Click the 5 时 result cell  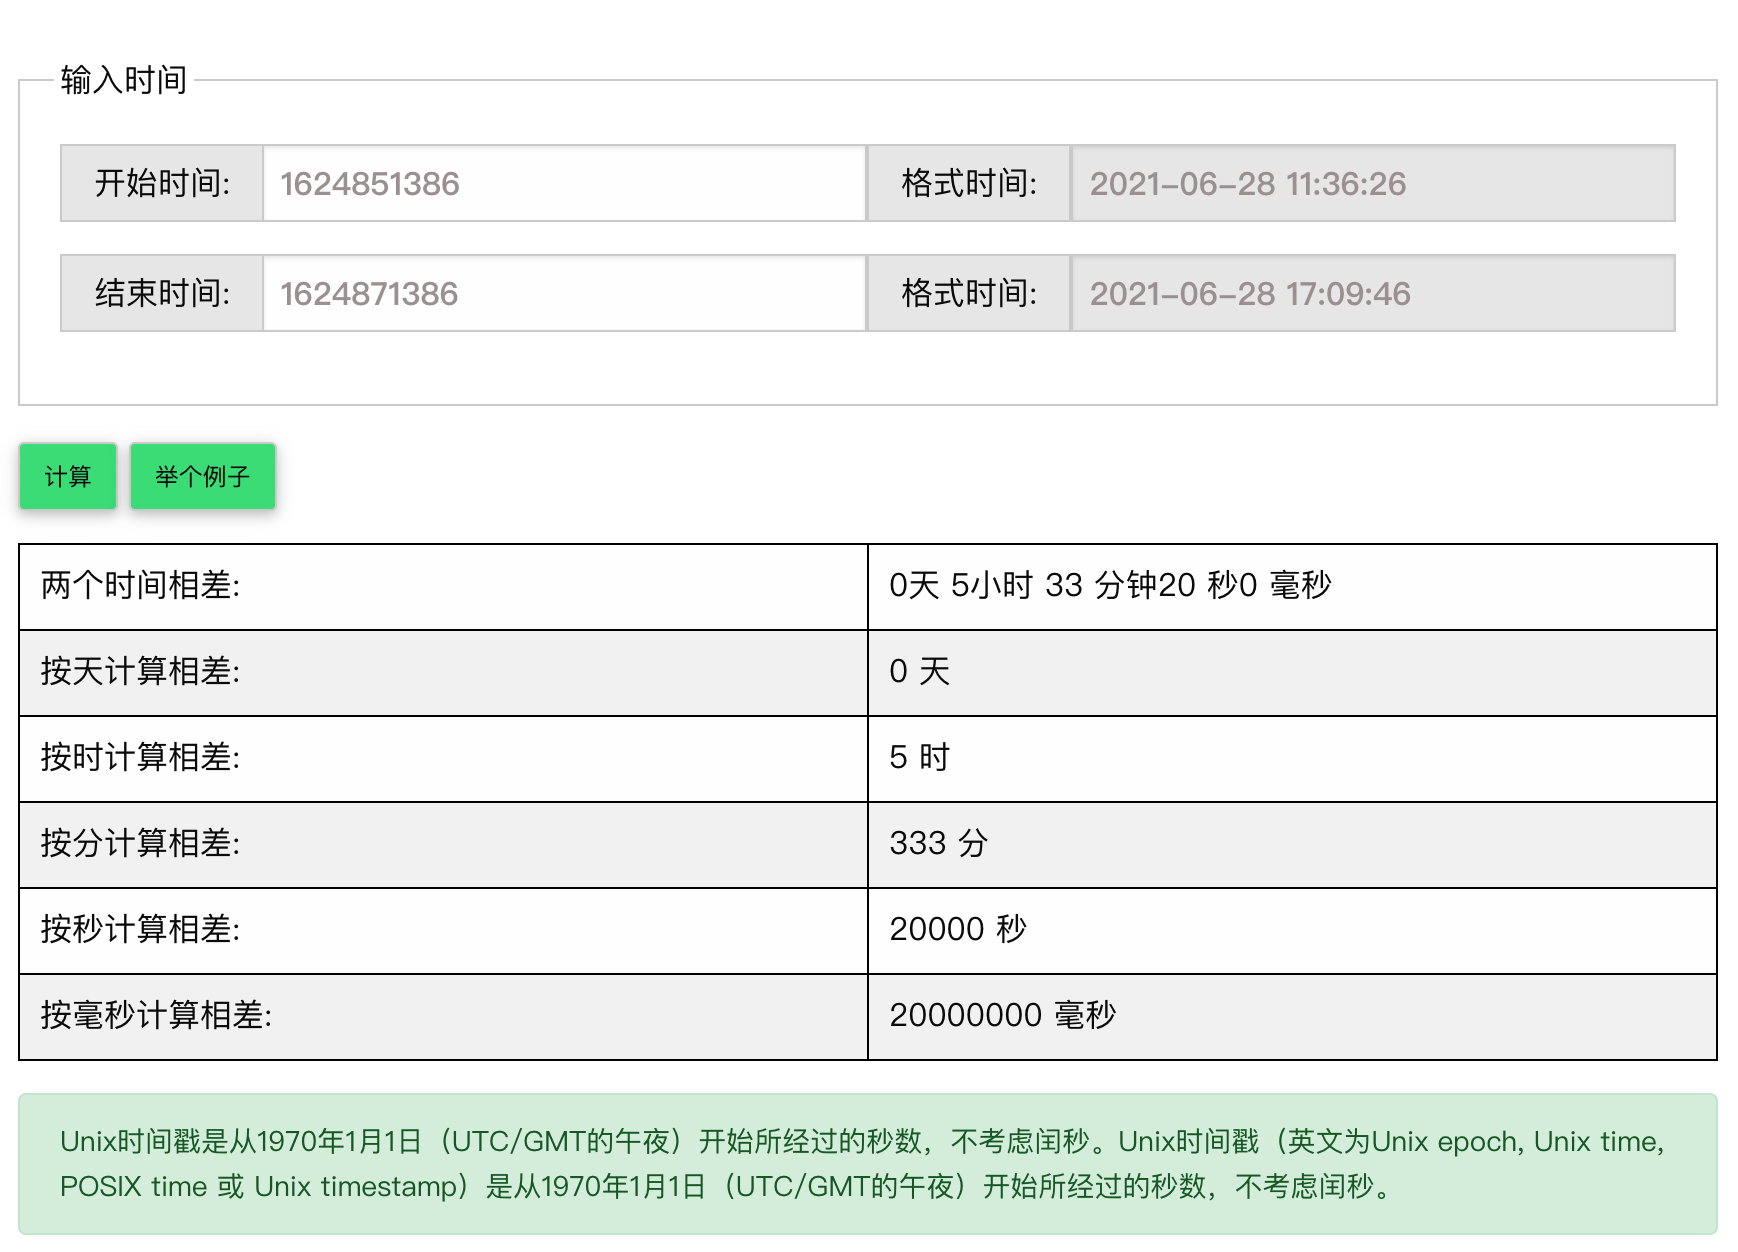point(1292,759)
